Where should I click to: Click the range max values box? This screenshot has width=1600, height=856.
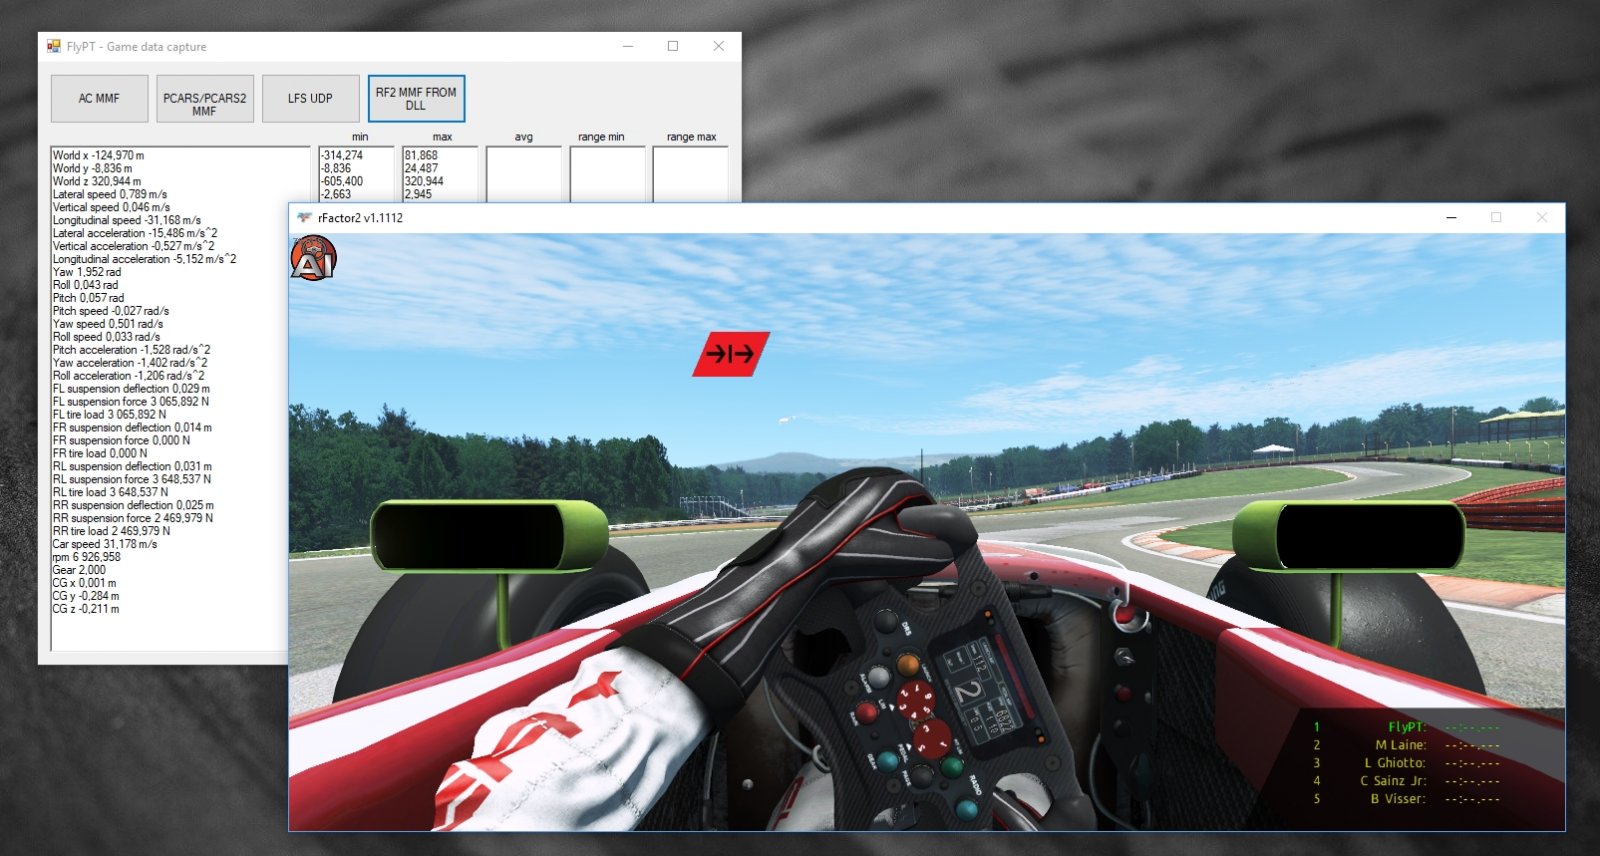click(690, 174)
